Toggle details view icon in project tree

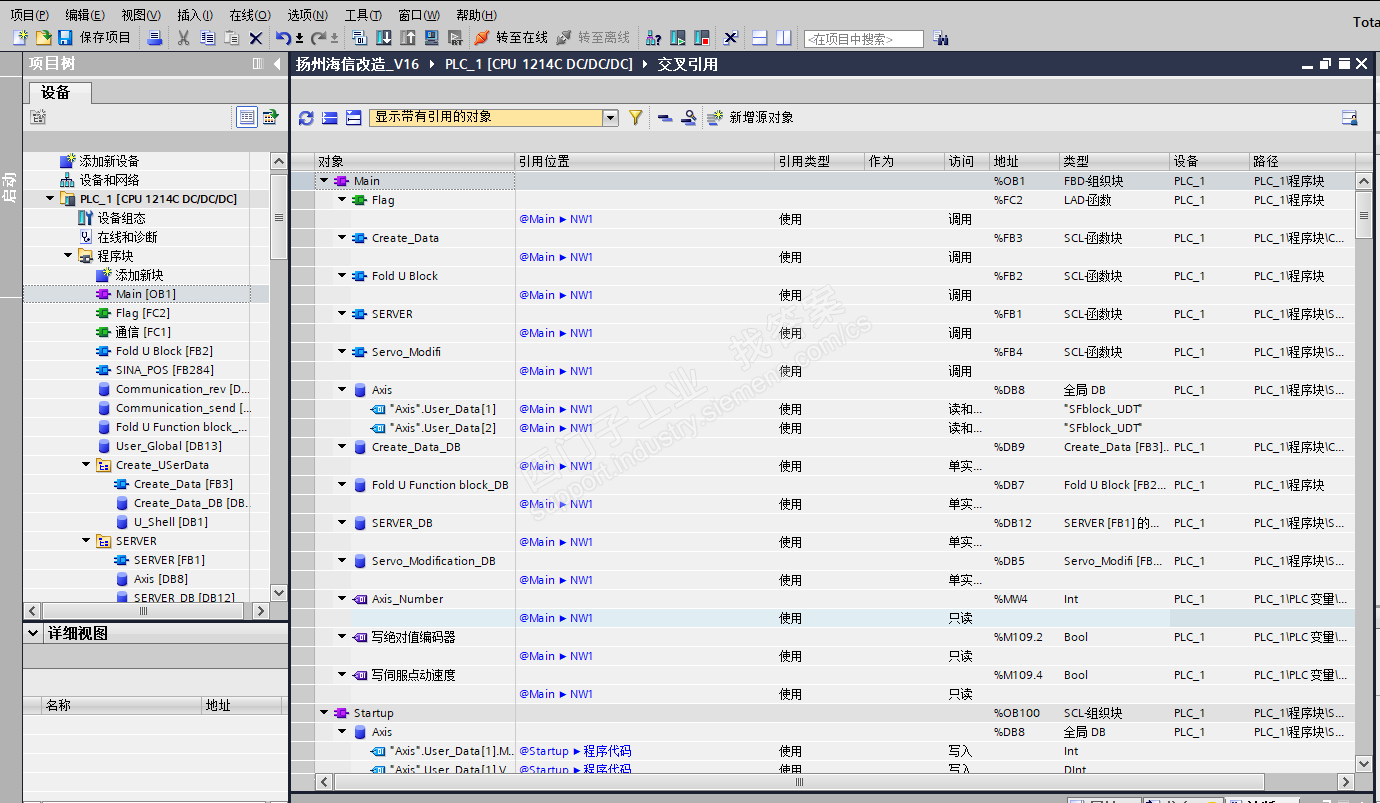[x=246, y=117]
